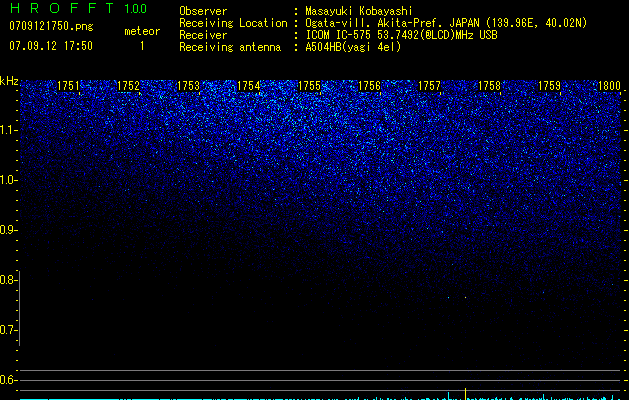The image size is (629, 400).
Task: Click the yellow spike in bottom level graph
Action: coord(465,394)
